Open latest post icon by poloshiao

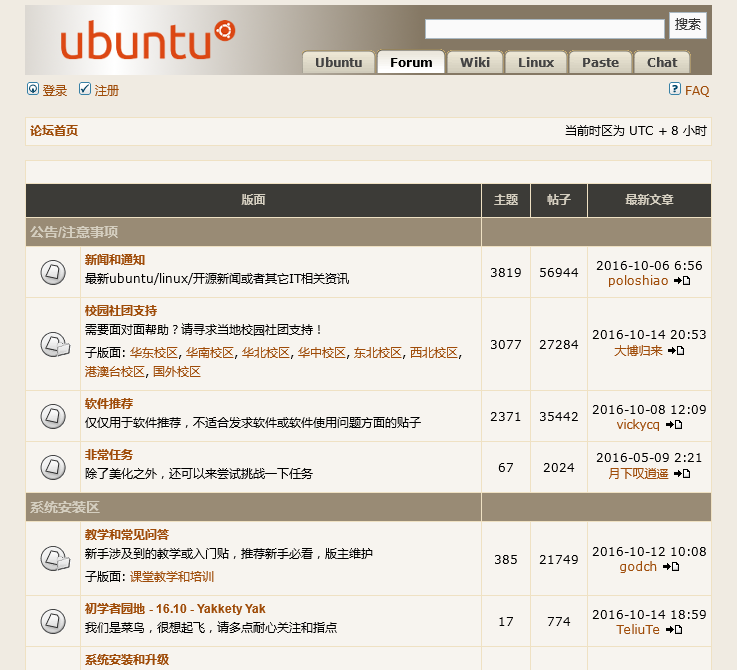click(x=682, y=281)
